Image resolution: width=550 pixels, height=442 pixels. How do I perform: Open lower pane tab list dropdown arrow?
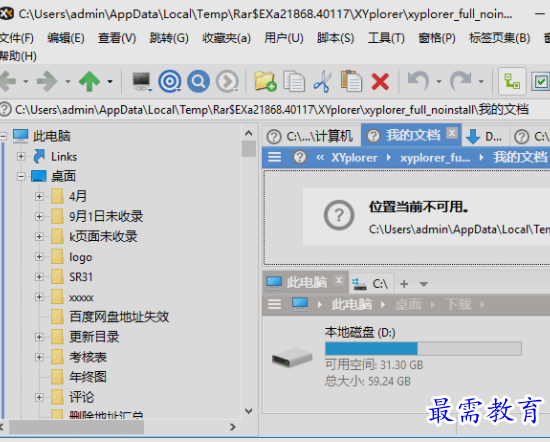coord(424,284)
